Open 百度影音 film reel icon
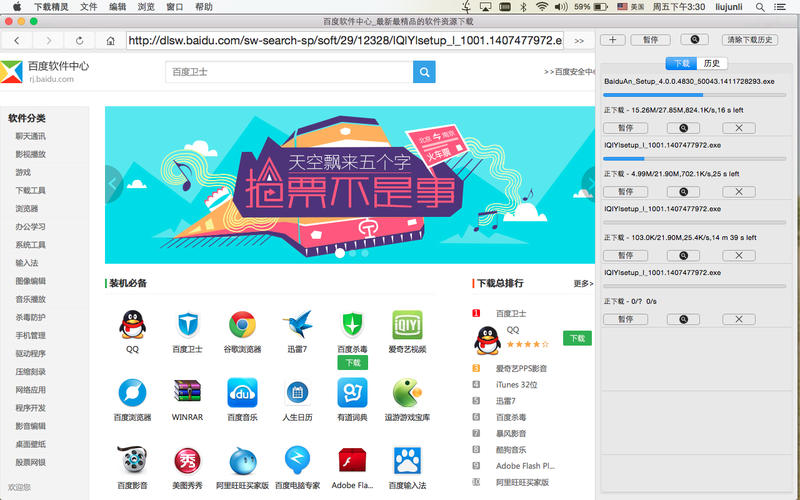The image size is (800, 500). point(132,460)
